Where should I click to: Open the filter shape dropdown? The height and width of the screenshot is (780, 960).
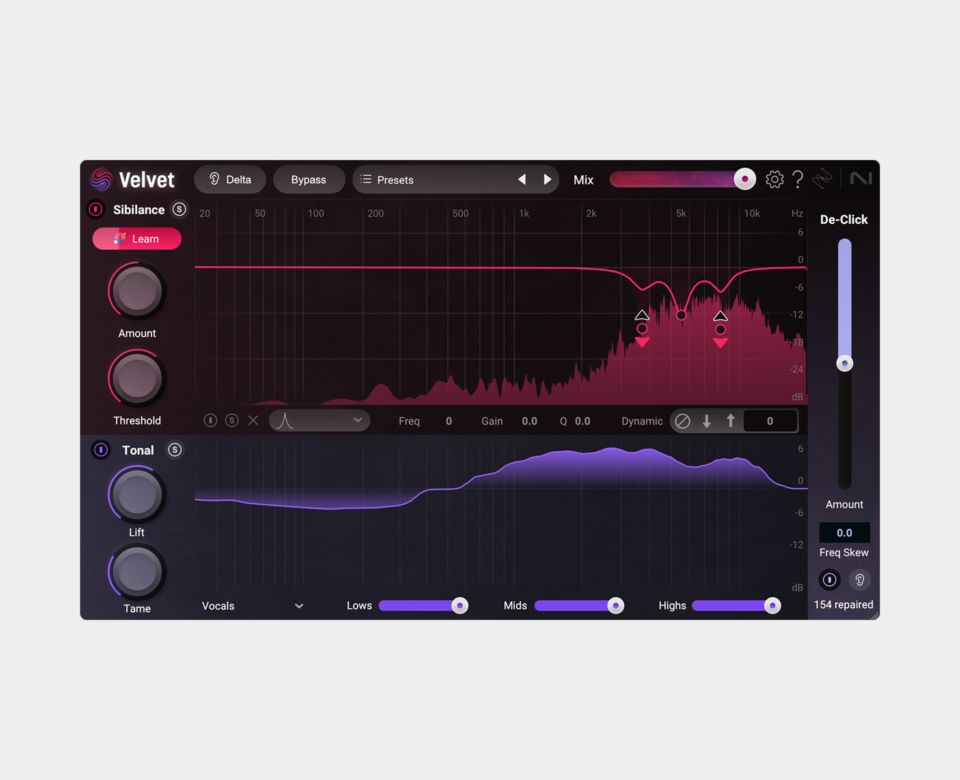click(x=319, y=421)
